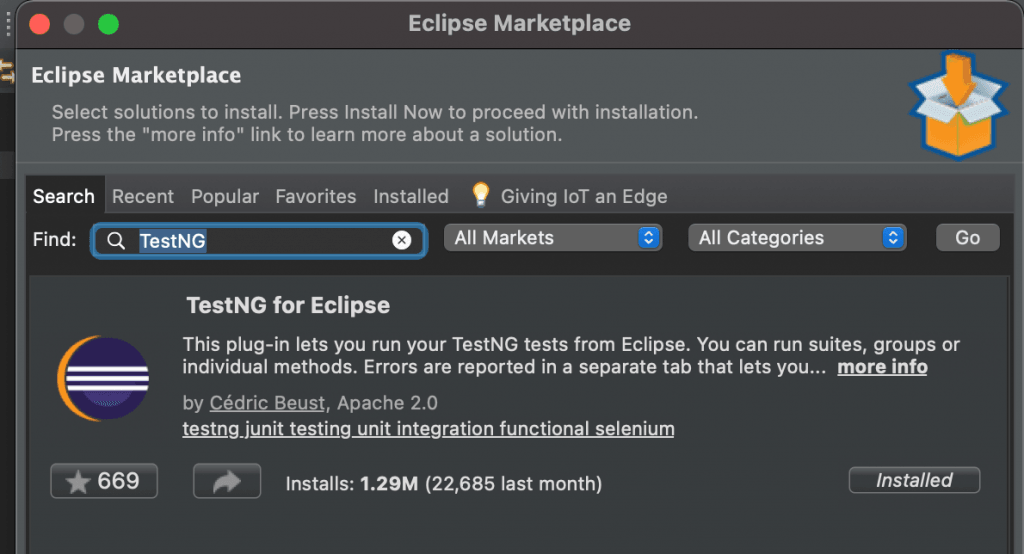Select the Favorites tab
The image size is (1024, 554).
(316, 197)
